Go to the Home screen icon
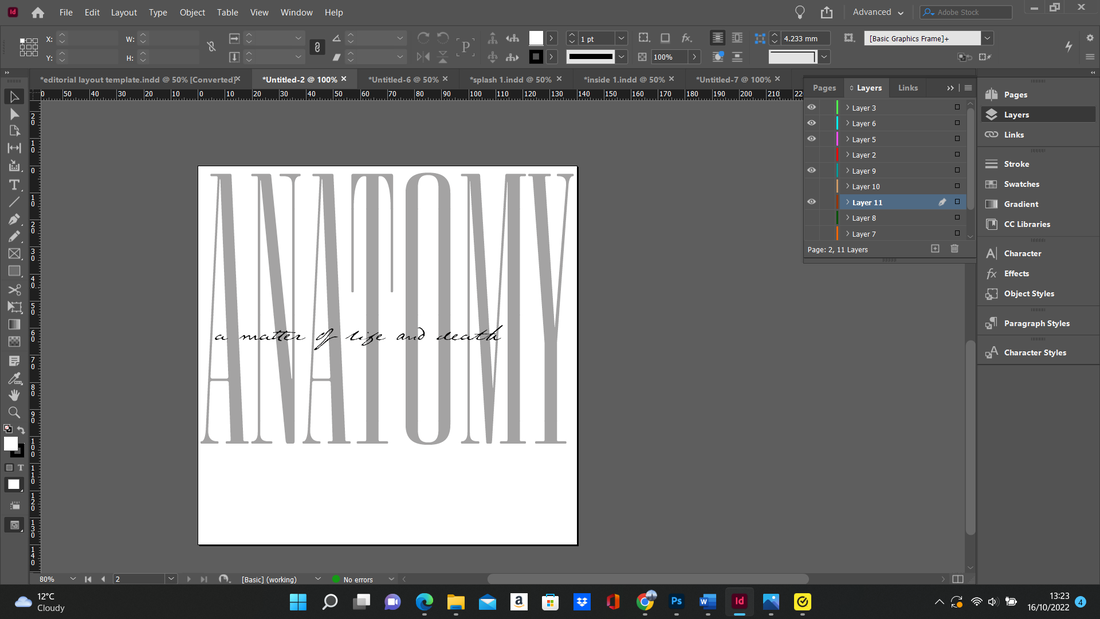 [x=38, y=13]
